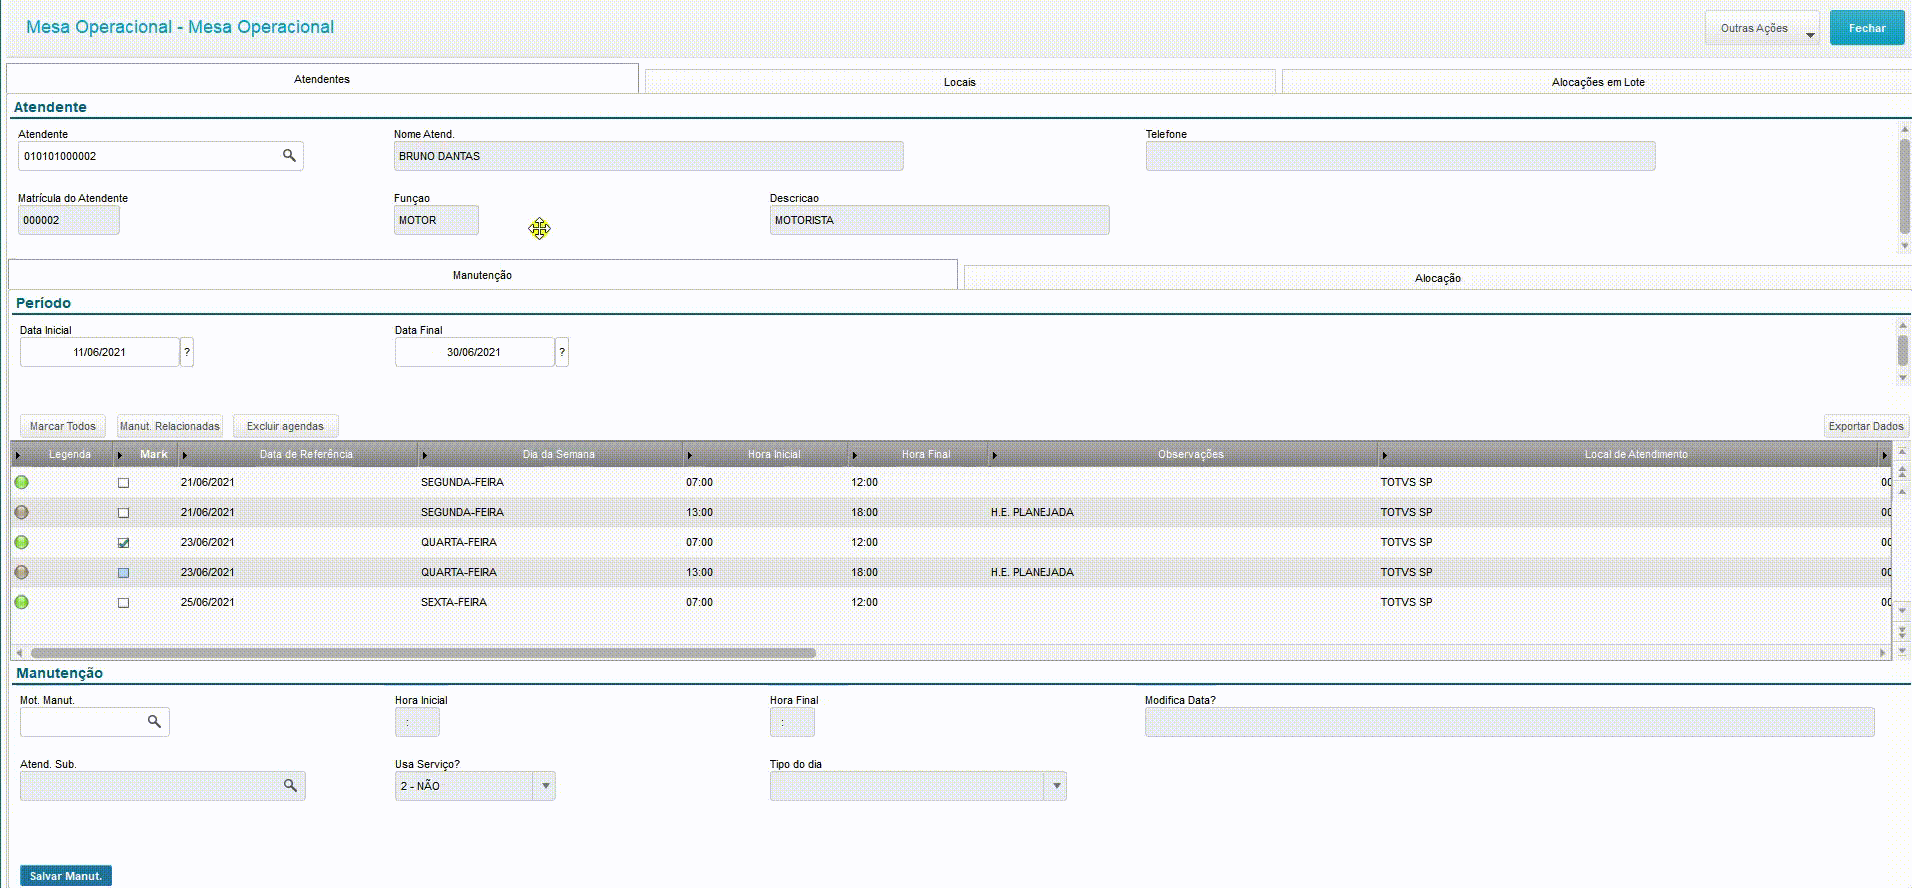Click the brown legend dot for 21/06/2021 13:00
1912x888 pixels.
22,512
